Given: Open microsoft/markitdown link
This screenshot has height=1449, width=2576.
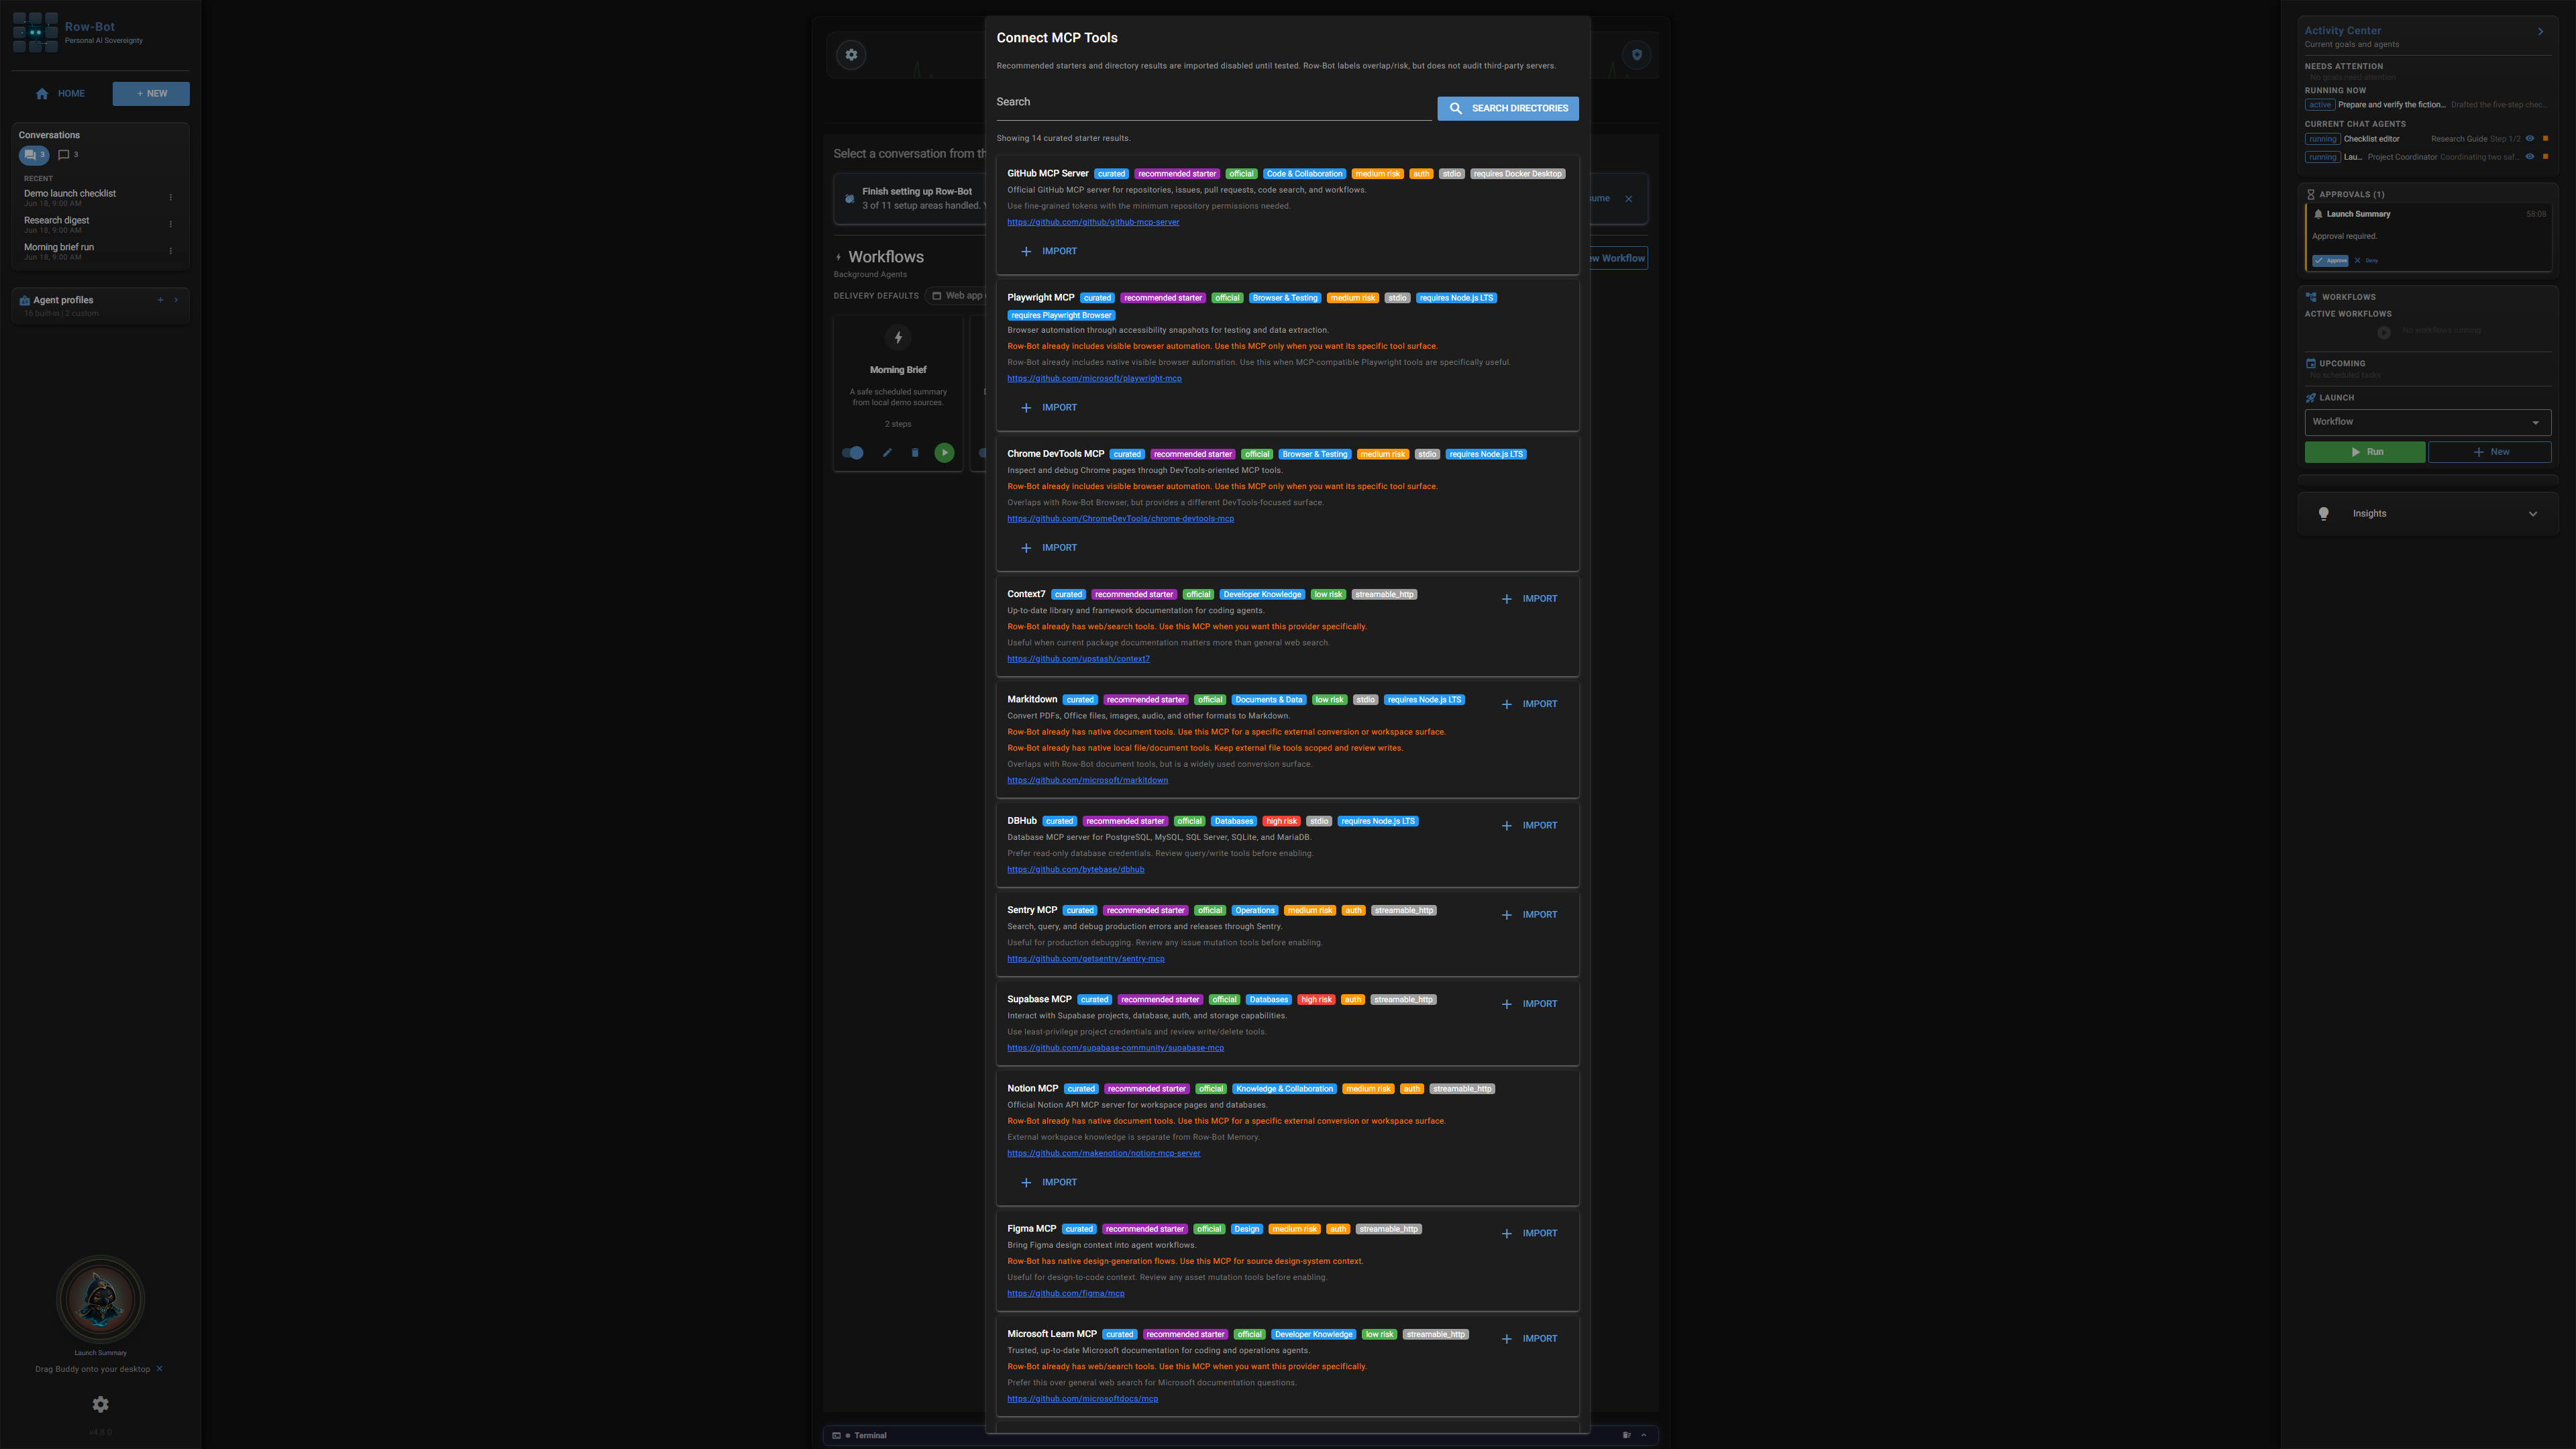Looking at the screenshot, I should pos(1087,780).
